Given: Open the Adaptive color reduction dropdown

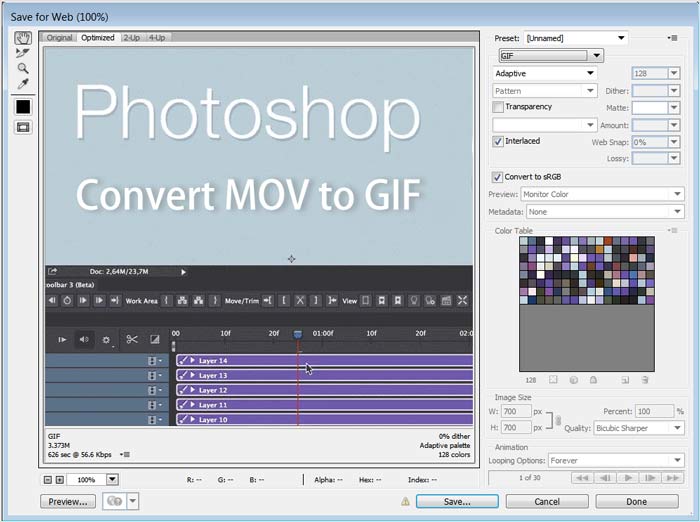Looking at the screenshot, I should pyautogui.click(x=545, y=73).
